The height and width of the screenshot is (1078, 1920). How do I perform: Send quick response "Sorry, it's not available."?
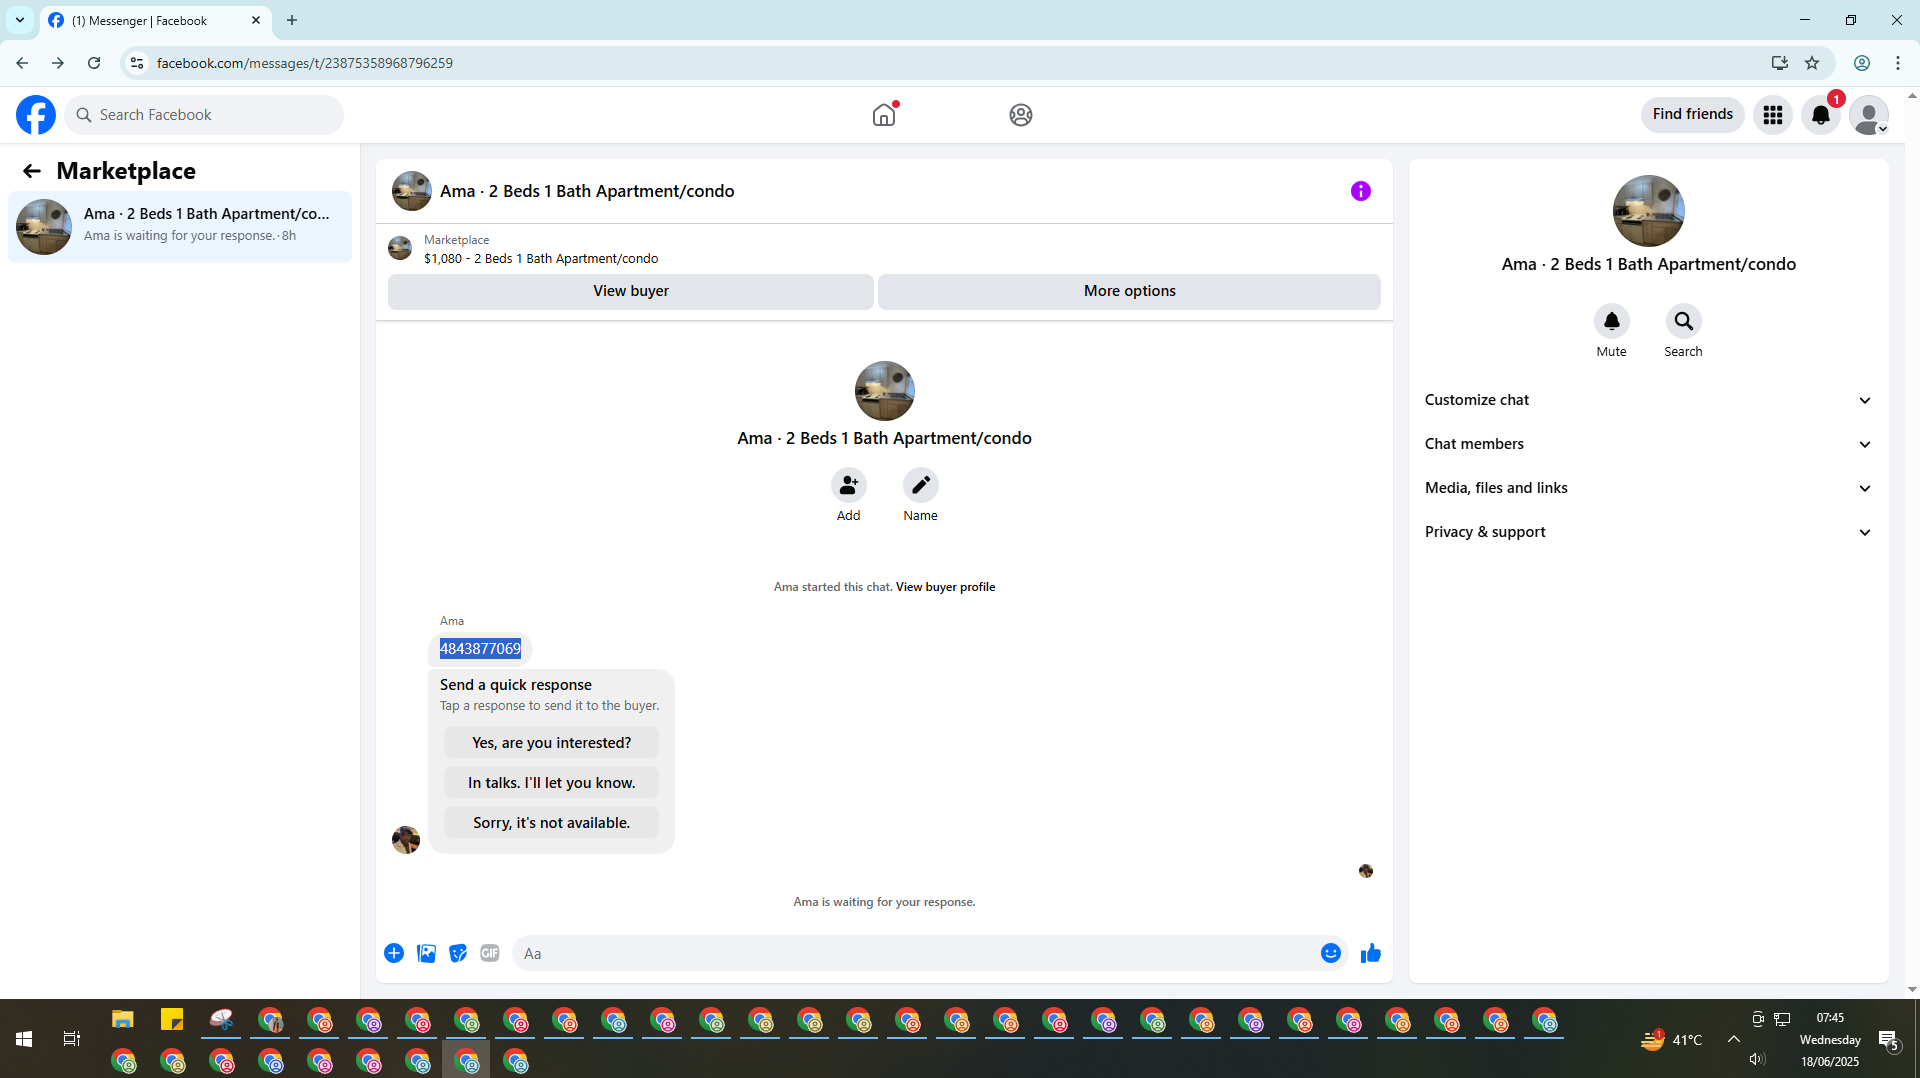tap(551, 823)
